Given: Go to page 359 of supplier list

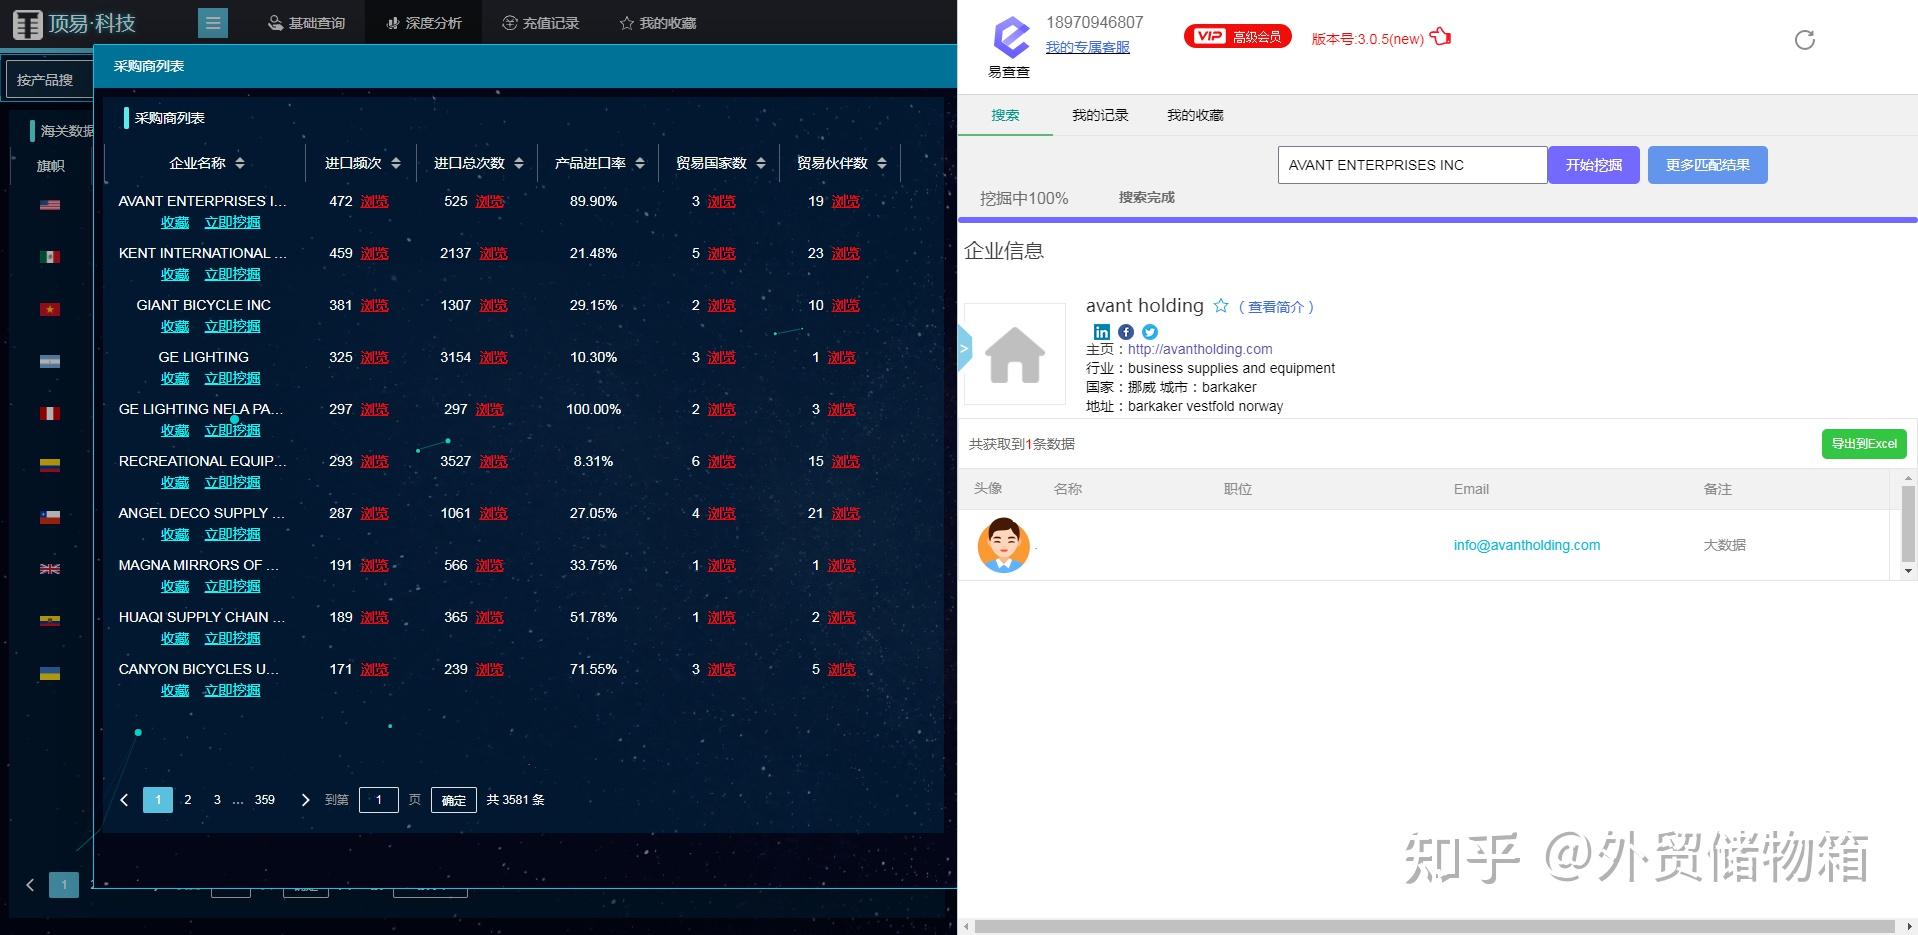Looking at the screenshot, I should click(264, 800).
